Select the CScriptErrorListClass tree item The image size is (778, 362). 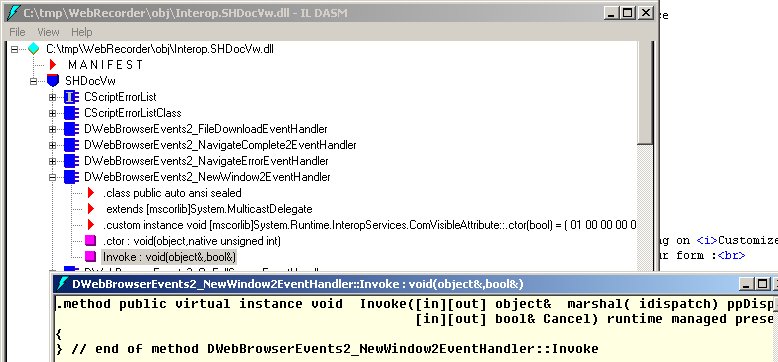point(132,113)
